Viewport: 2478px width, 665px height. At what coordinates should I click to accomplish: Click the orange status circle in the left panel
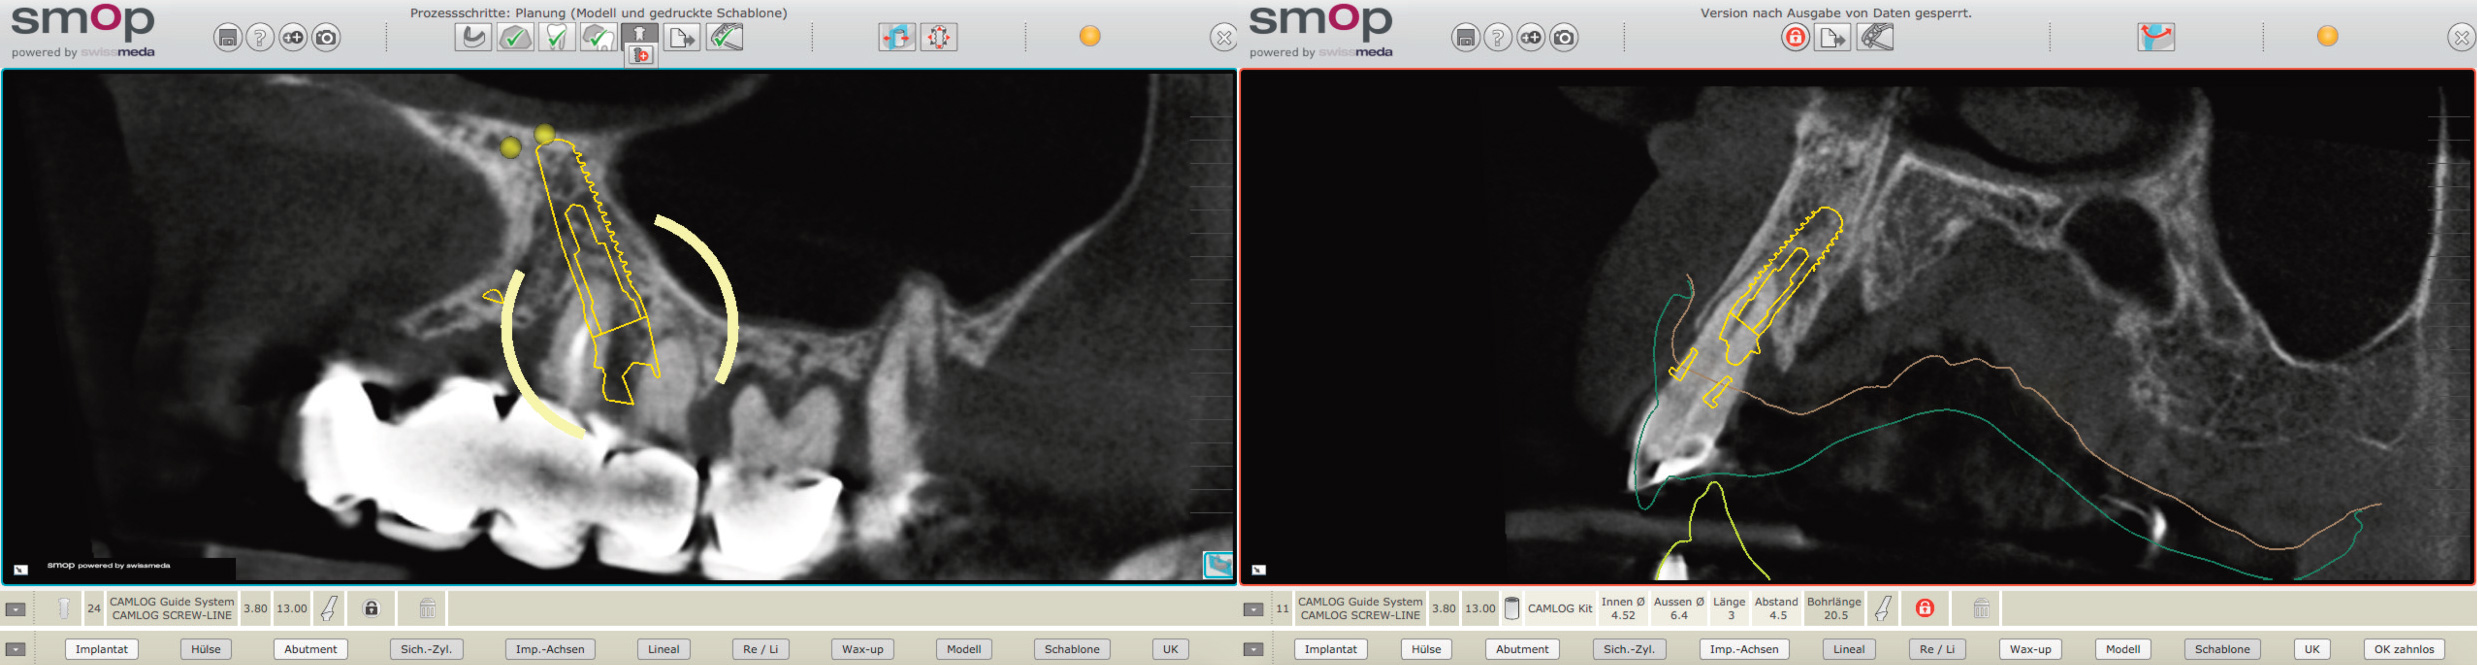(x=1090, y=36)
